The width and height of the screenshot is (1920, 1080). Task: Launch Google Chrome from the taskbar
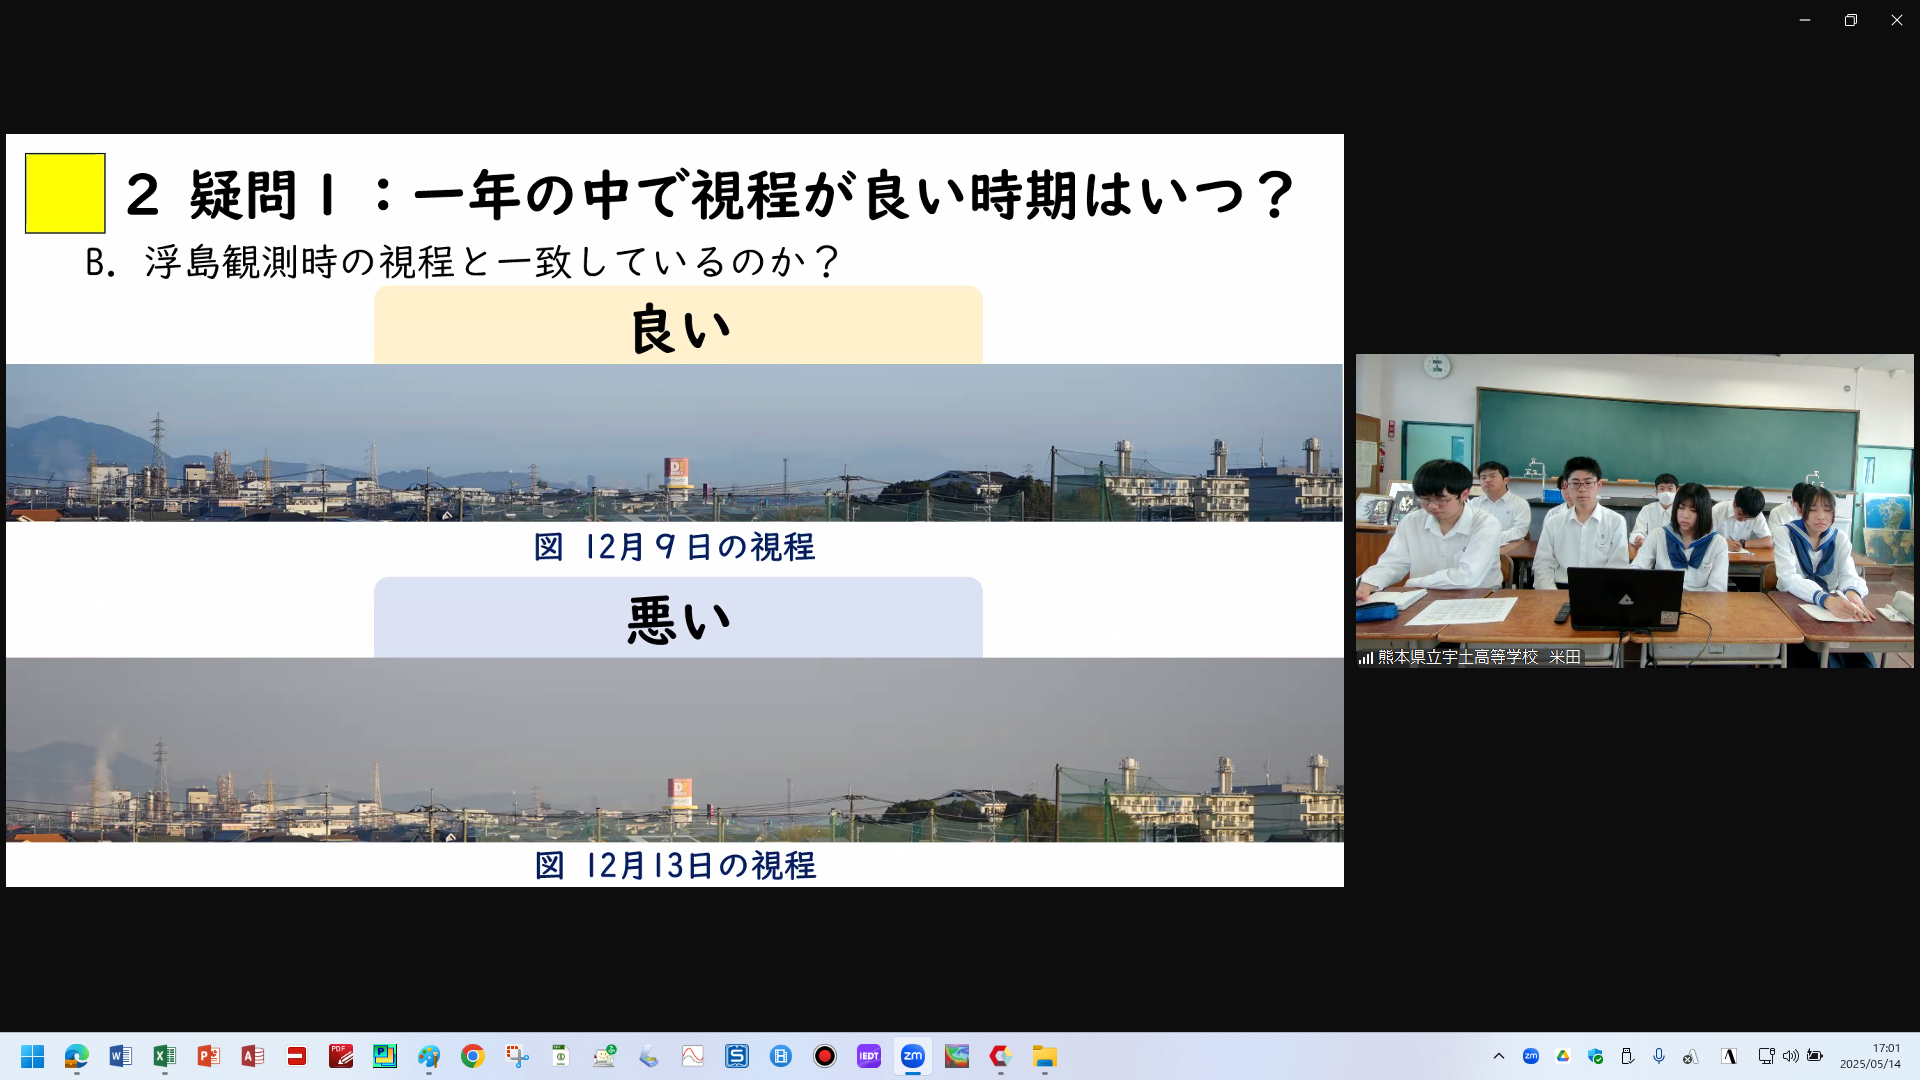(x=473, y=1056)
